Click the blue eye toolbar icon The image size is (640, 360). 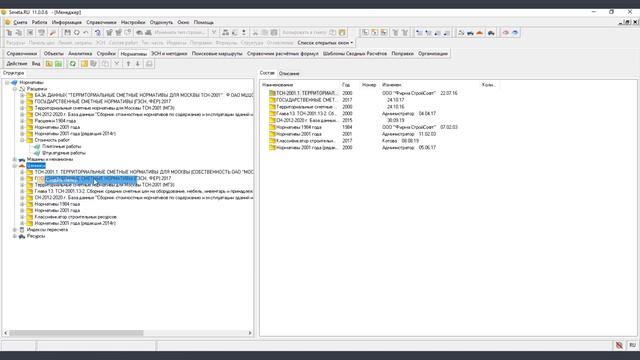516,33
